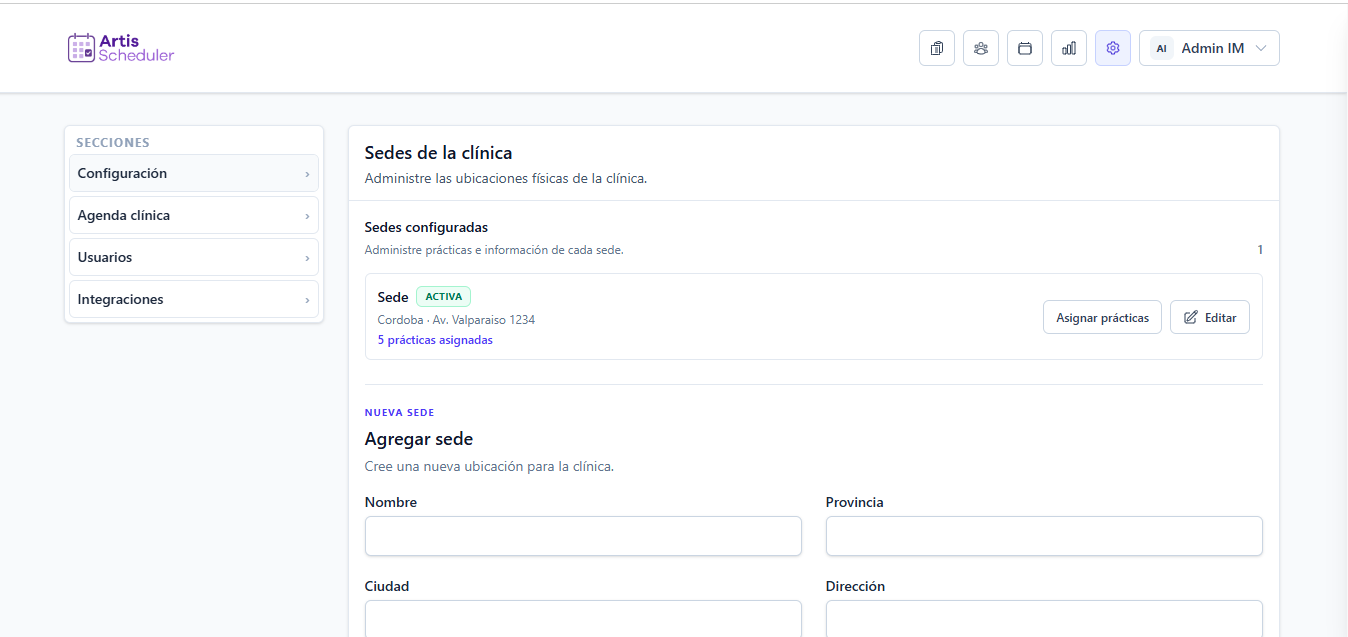
Task: Click the Asignar prácticas button
Action: pos(1102,317)
